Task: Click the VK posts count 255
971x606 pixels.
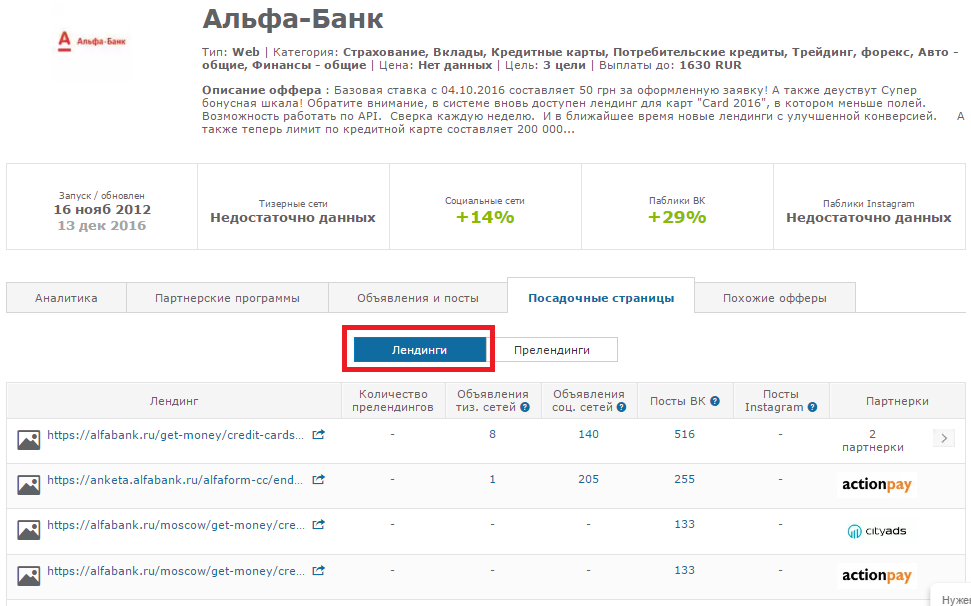Action: point(684,479)
